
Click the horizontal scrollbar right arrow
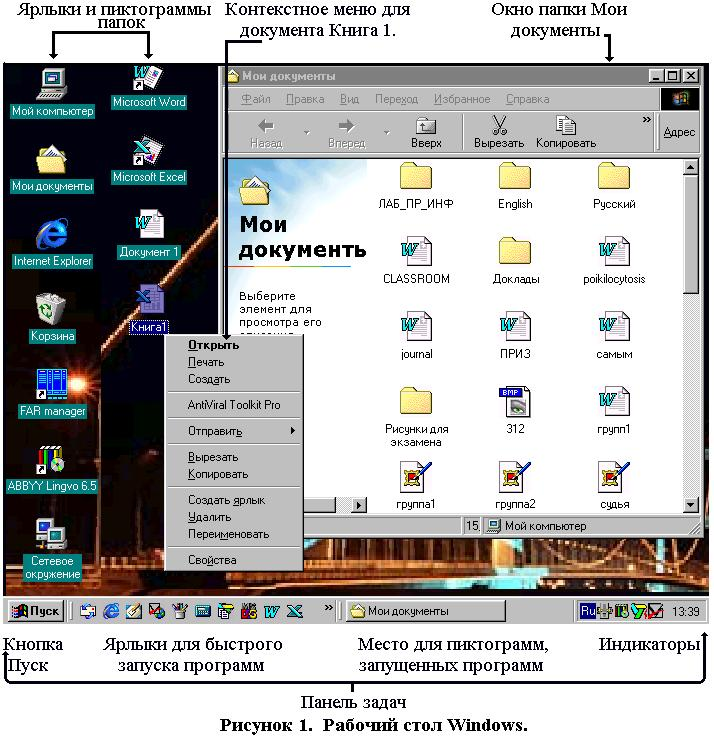click(x=359, y=505)
